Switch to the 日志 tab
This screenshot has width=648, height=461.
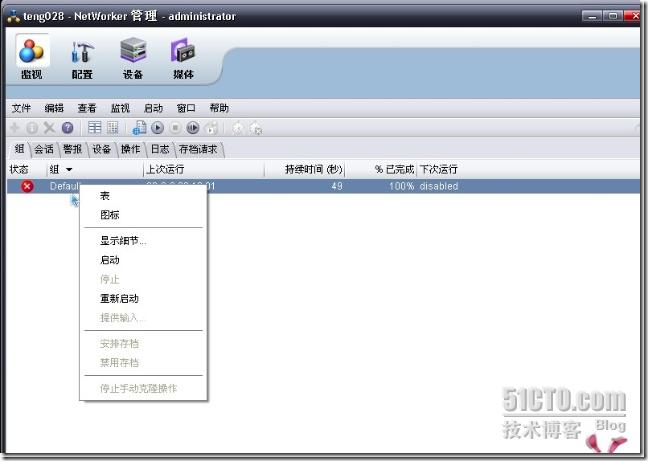pos(160,149)
